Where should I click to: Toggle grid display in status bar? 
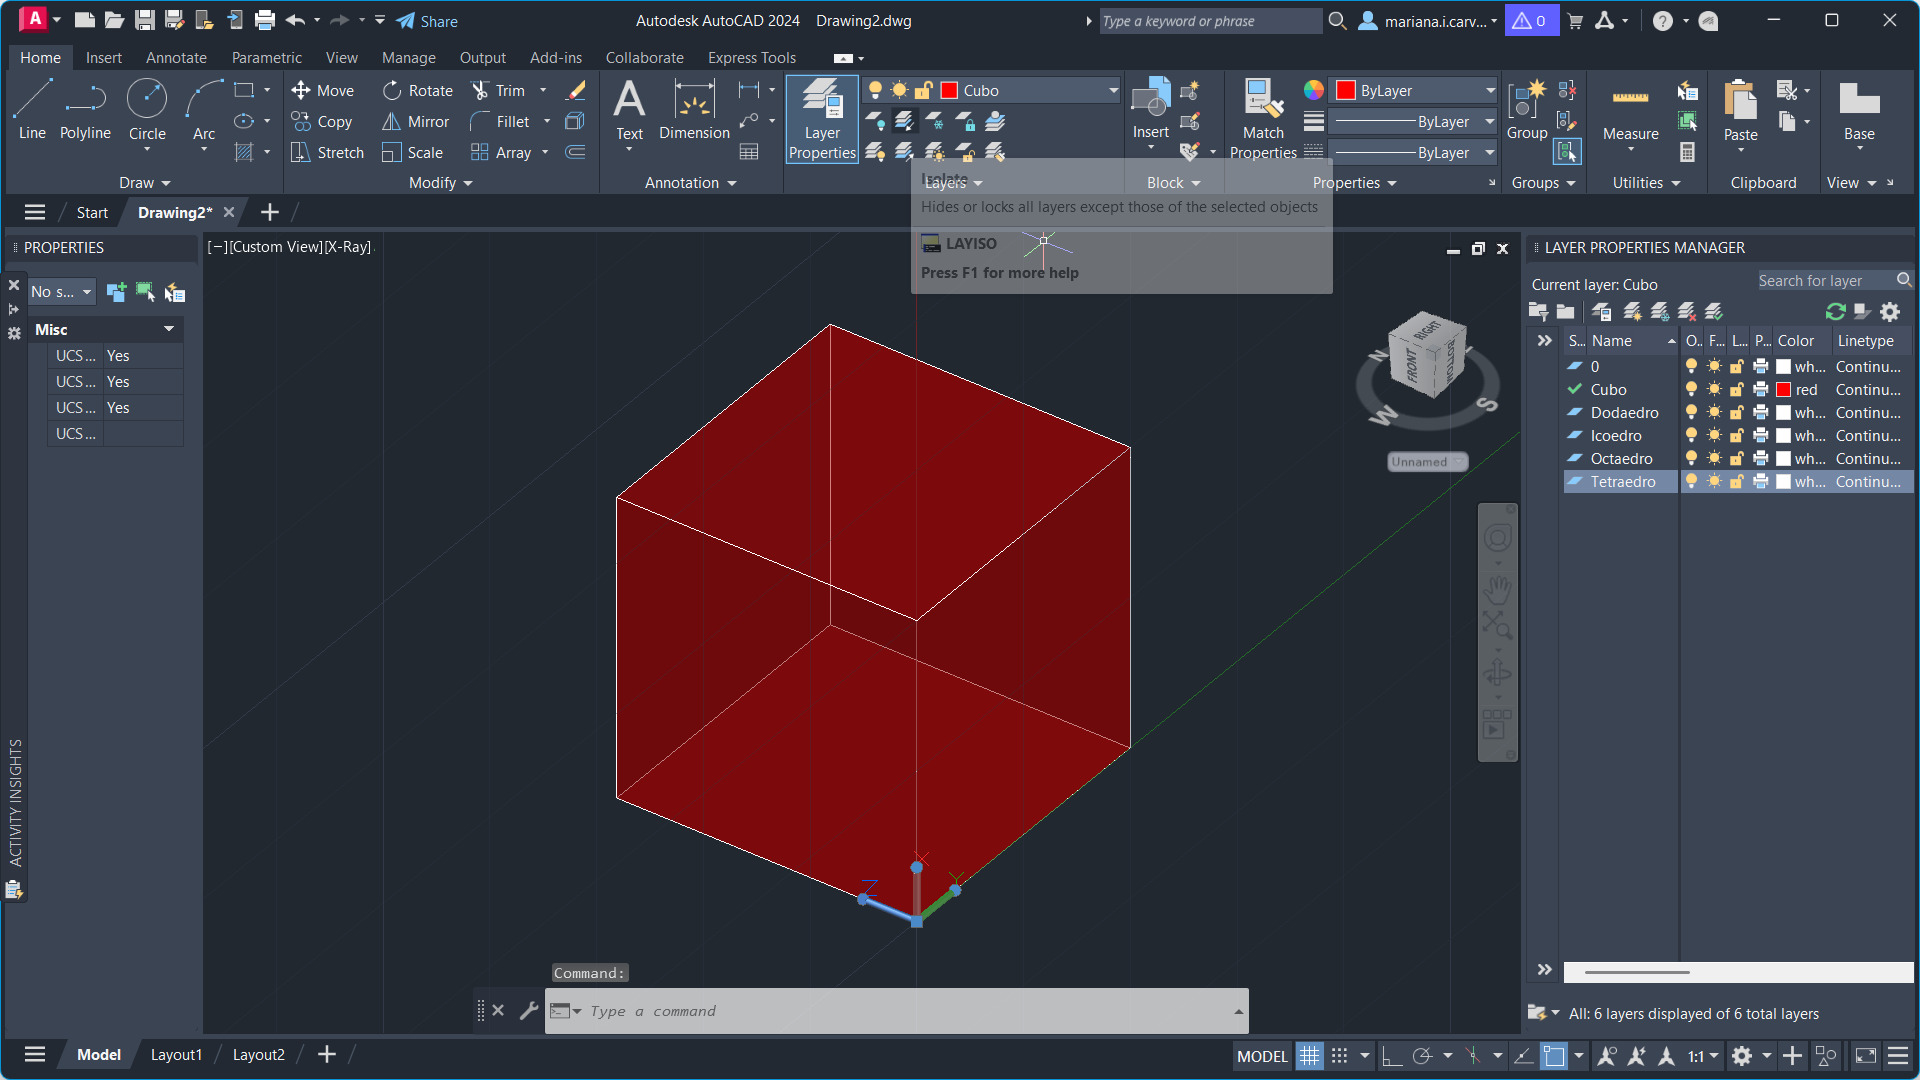[1309, 1056]
